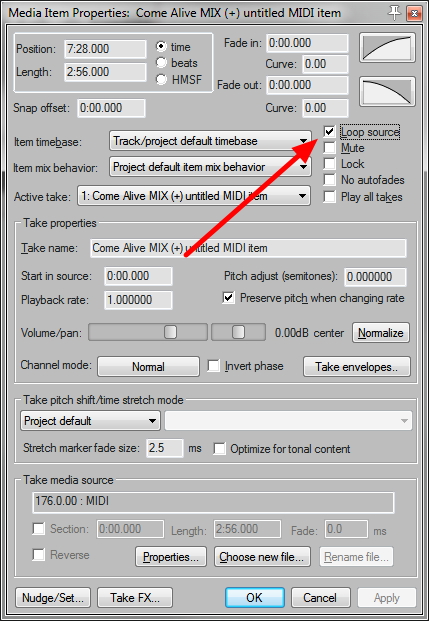429x621 pixels.
Task: Enable Play all takes checkbox
Action: [329, 196]
